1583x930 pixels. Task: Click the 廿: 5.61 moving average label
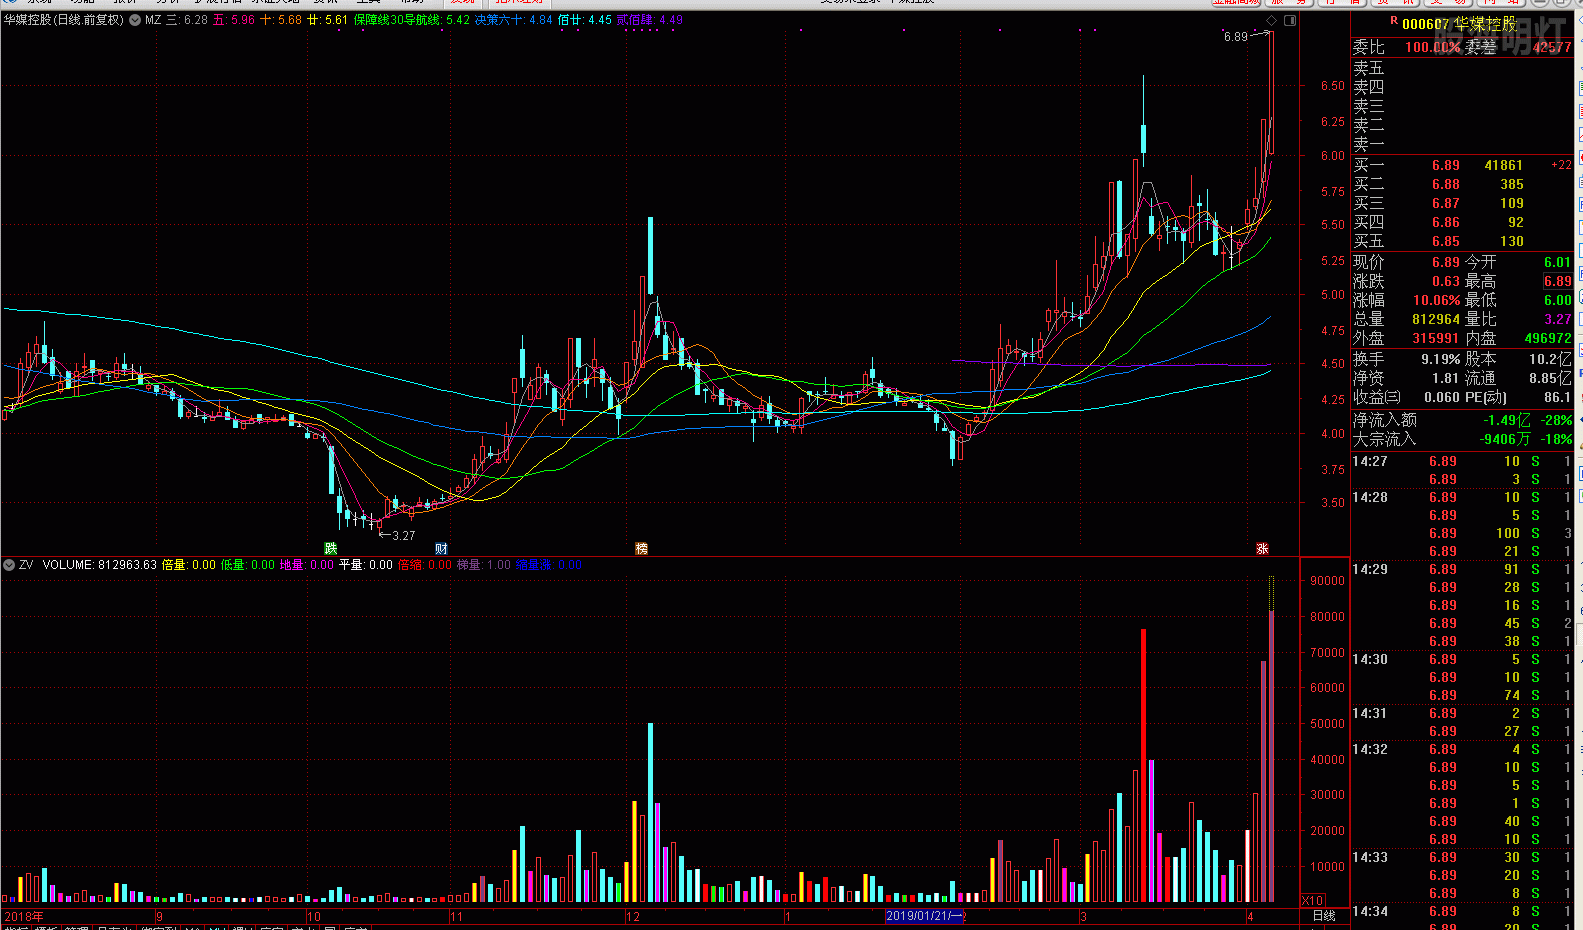pos(328,20)
